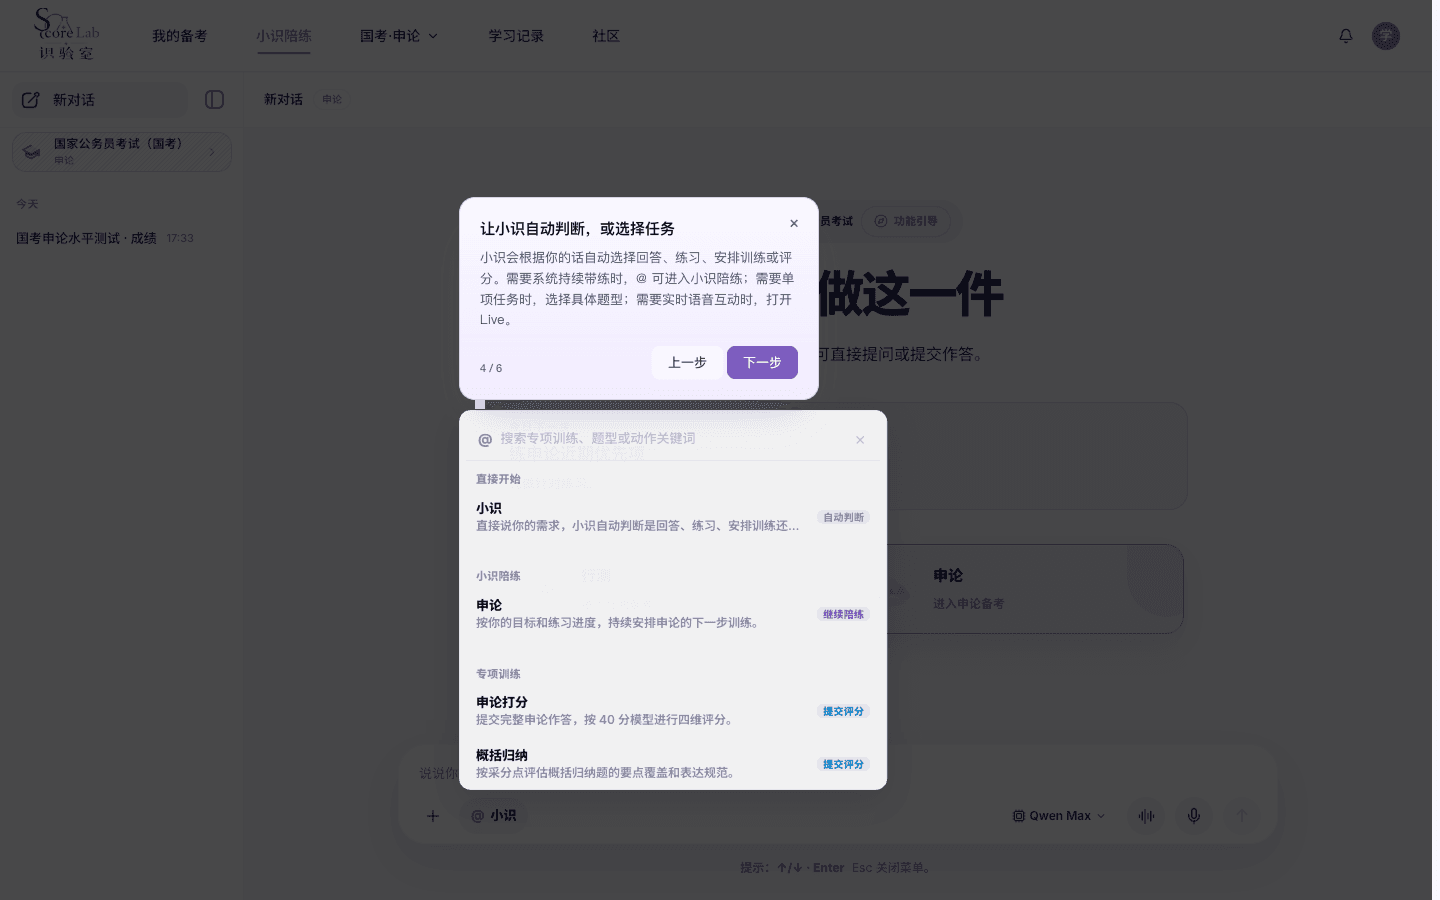This screenshot has height=900, width=1440.
Task: Click the voice waveform Live icon
Action: click(x=1146, y=816)
